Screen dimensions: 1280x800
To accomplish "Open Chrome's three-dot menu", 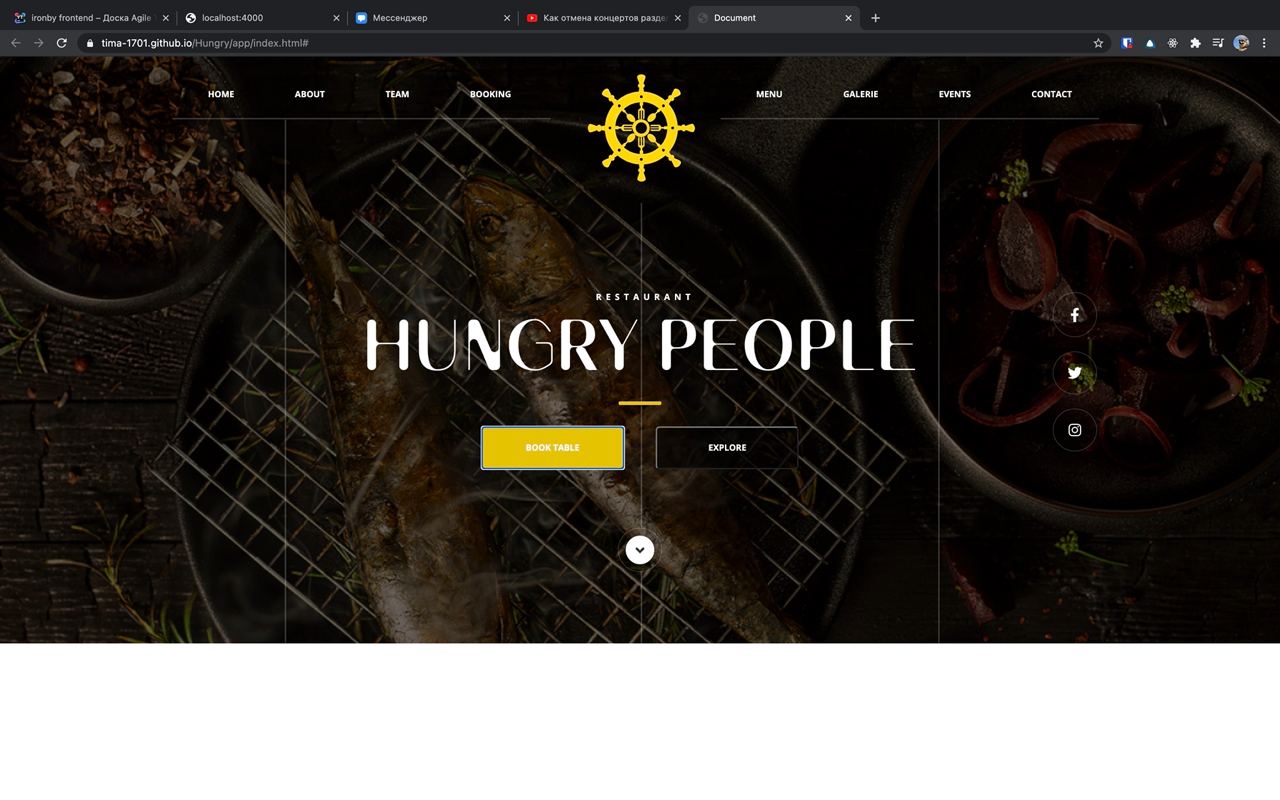I will pyautogui.click(x=1264, y=43).
